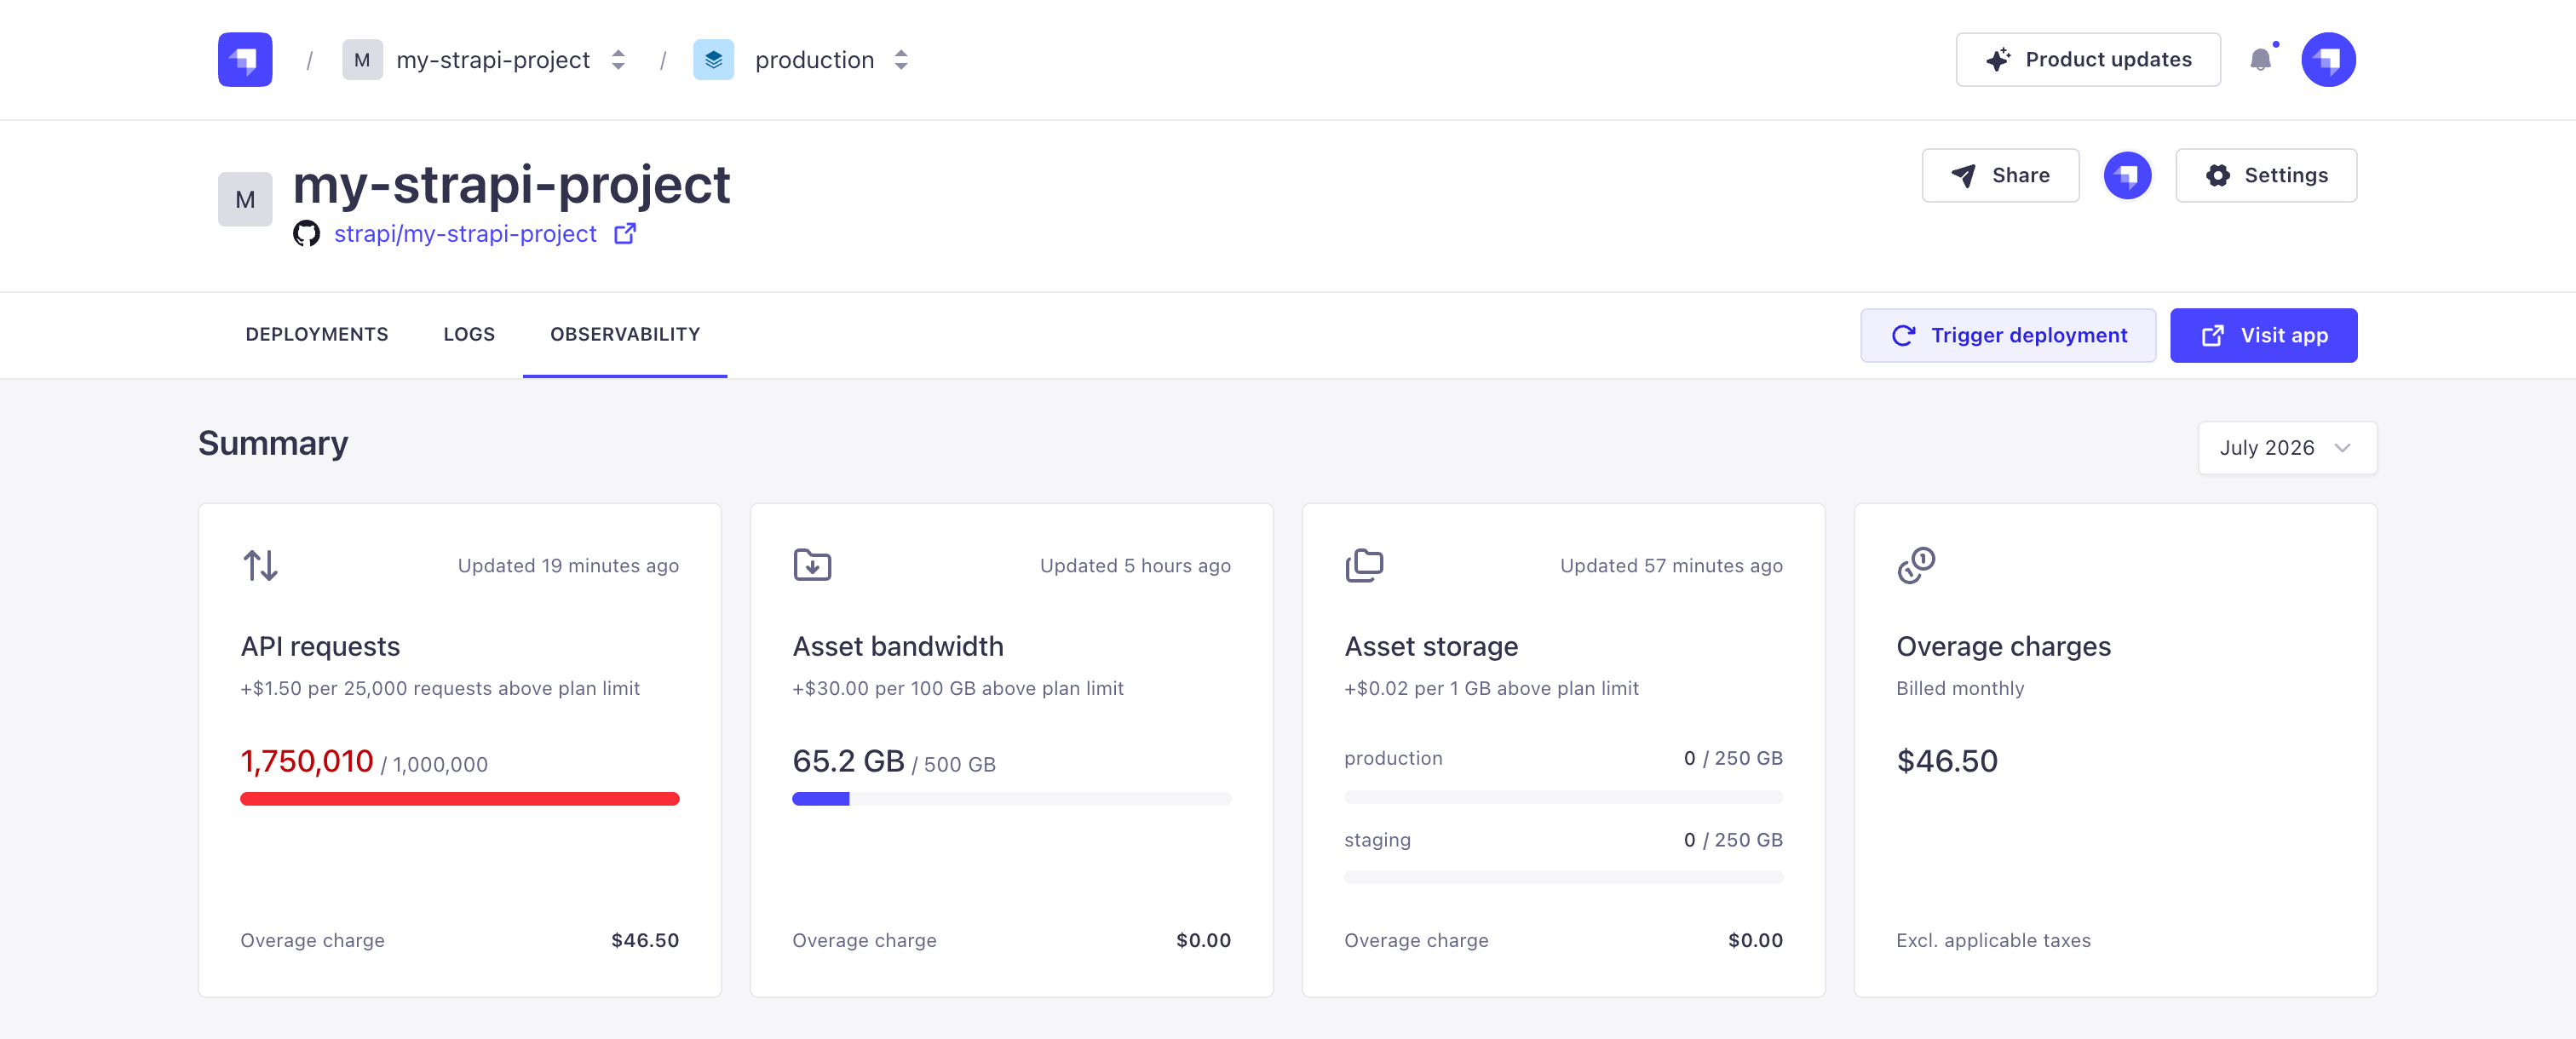Click the external link icon next to repository
The height and width of the screenshot is (1039, 2576).
tap(625, 234)
